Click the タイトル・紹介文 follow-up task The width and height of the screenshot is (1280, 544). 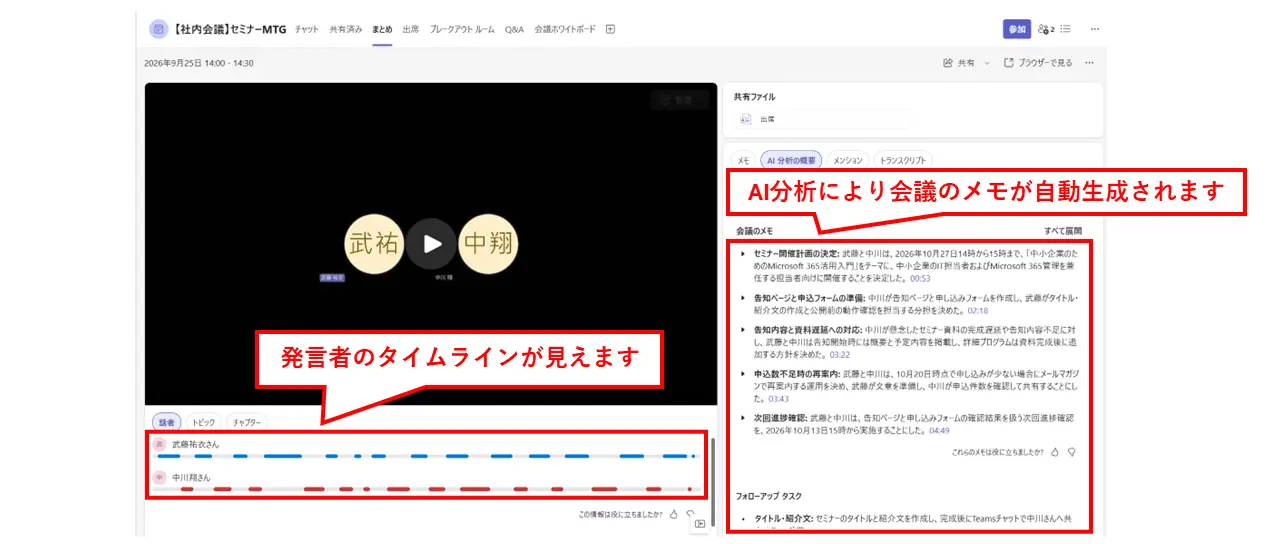pyautogui.click(x=913, y=520)
